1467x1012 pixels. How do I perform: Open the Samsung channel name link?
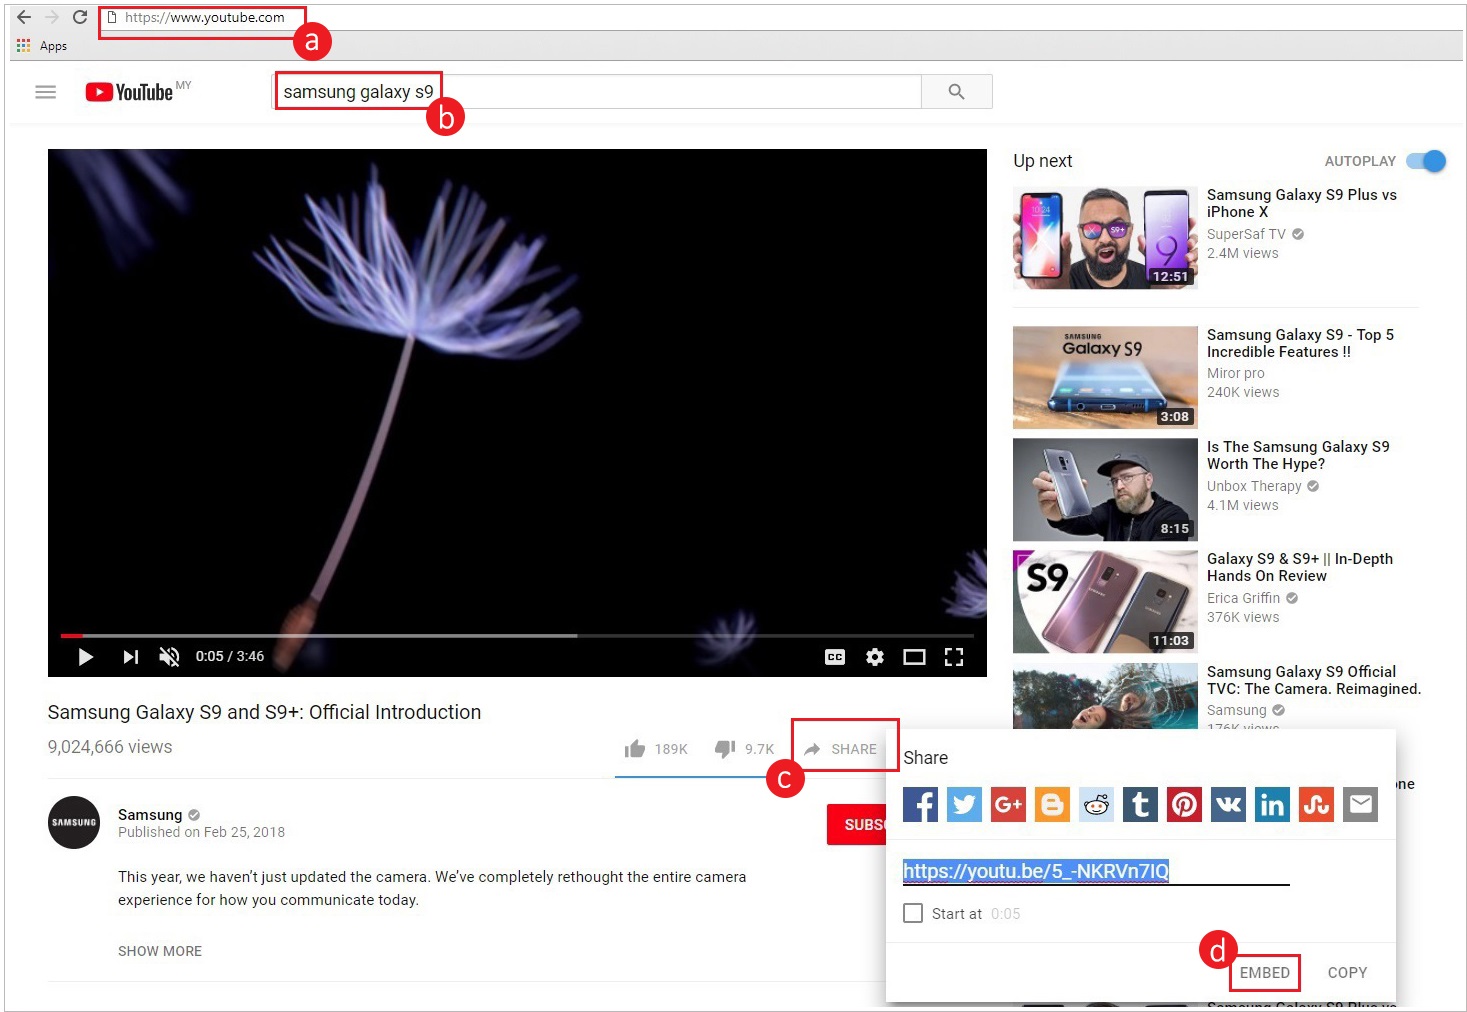pyautogui.click(x=150, y=814)
